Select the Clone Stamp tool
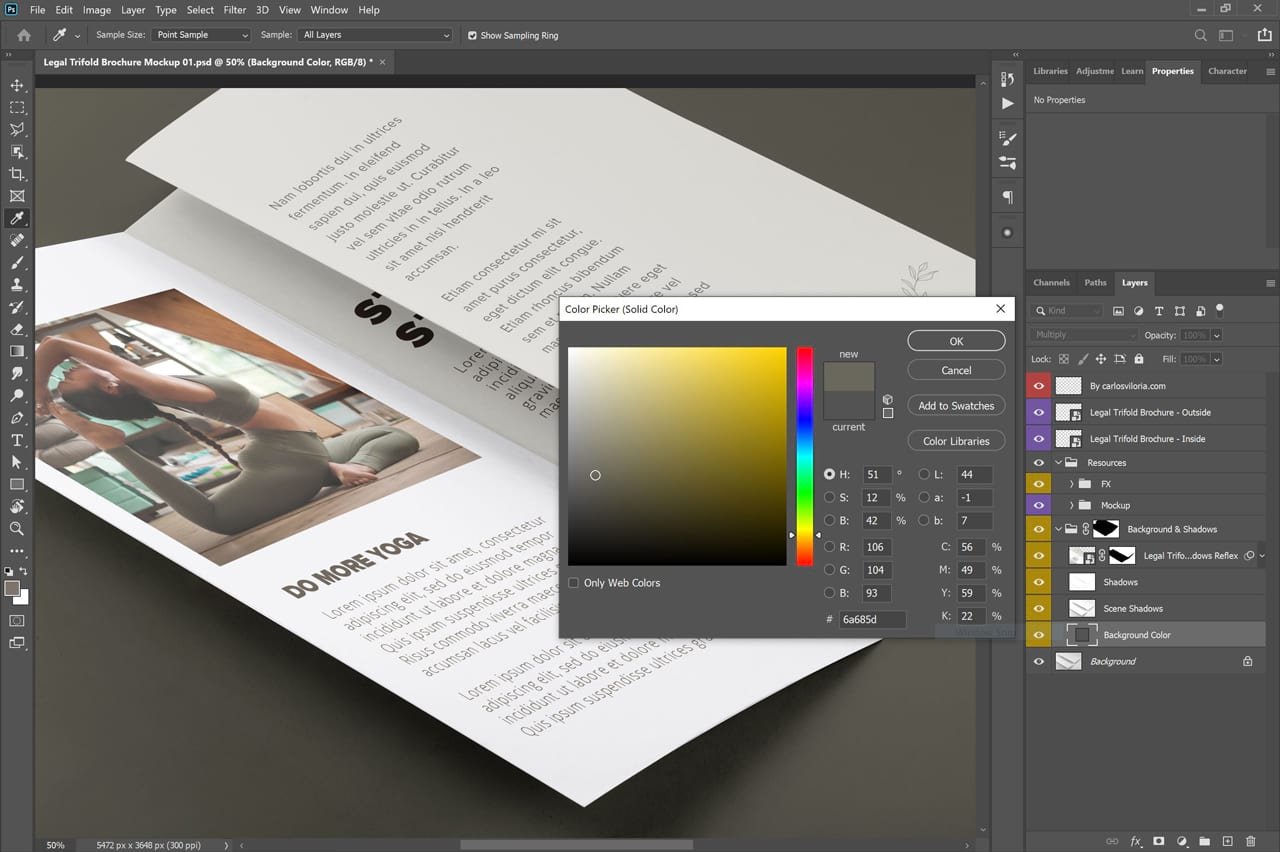1280x852 pixels. click(x=17, y=285)
